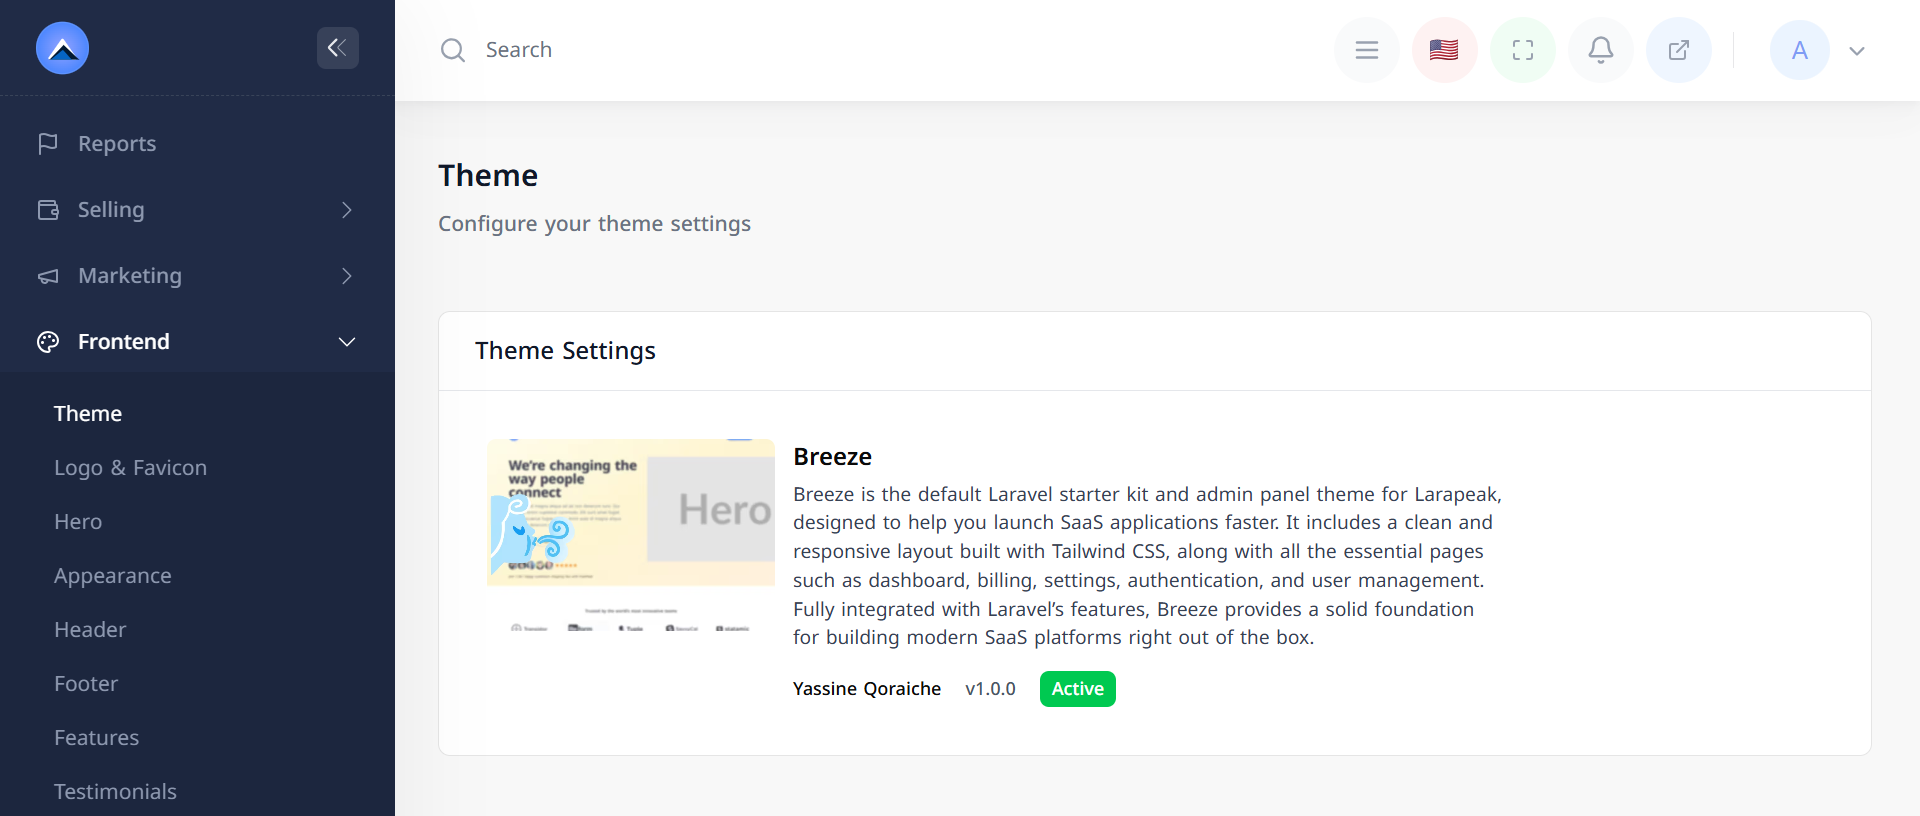1920x816 pixels.
Task: Expand the Marketing menu chevron
Action: (346, 276)
